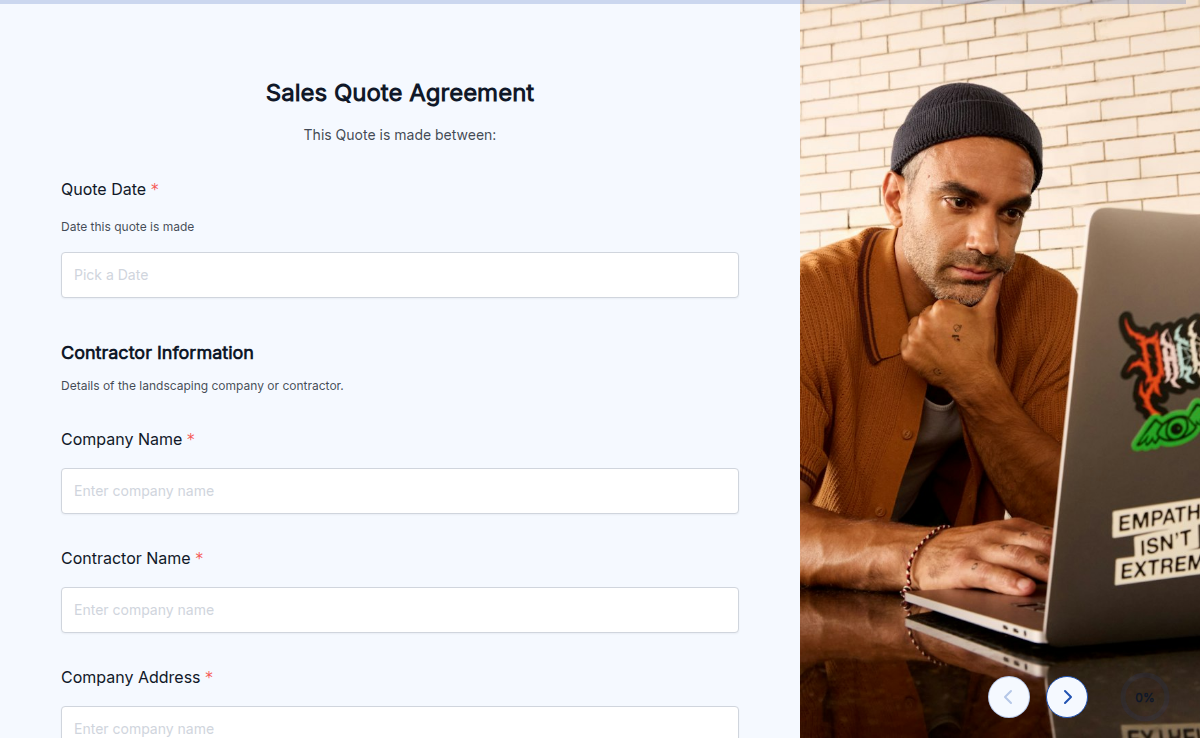
Task: Click the forward chevron navigation icon
Action: click(x=1067, y=697)
